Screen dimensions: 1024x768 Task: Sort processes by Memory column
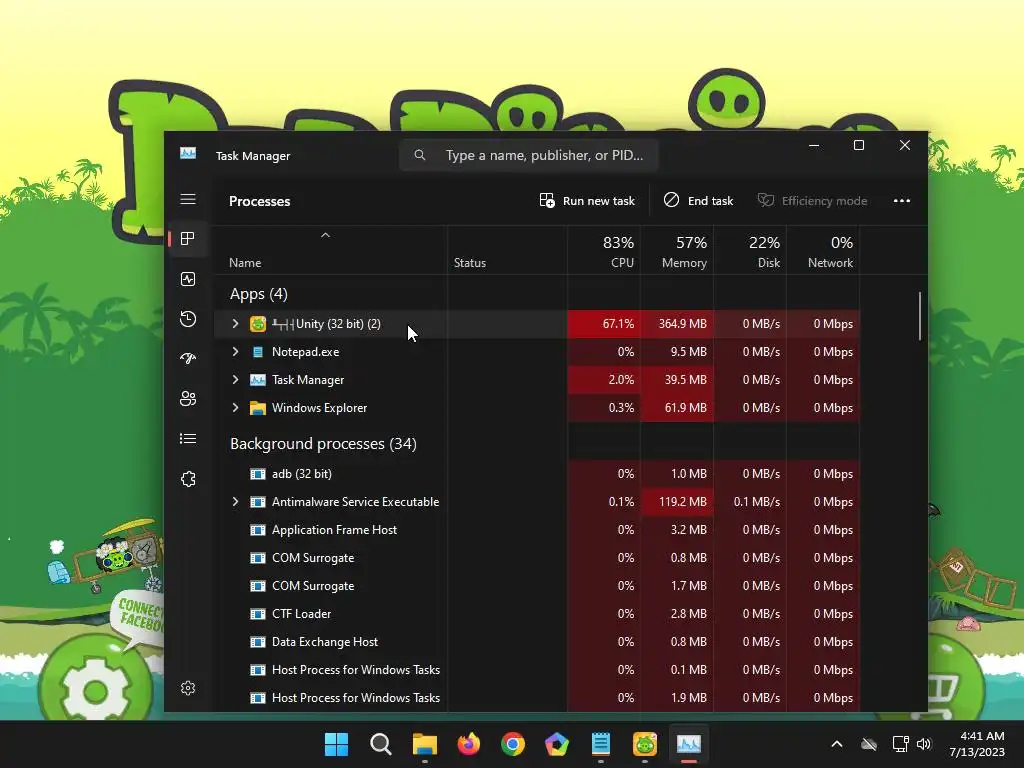click(x=677, y=251)
